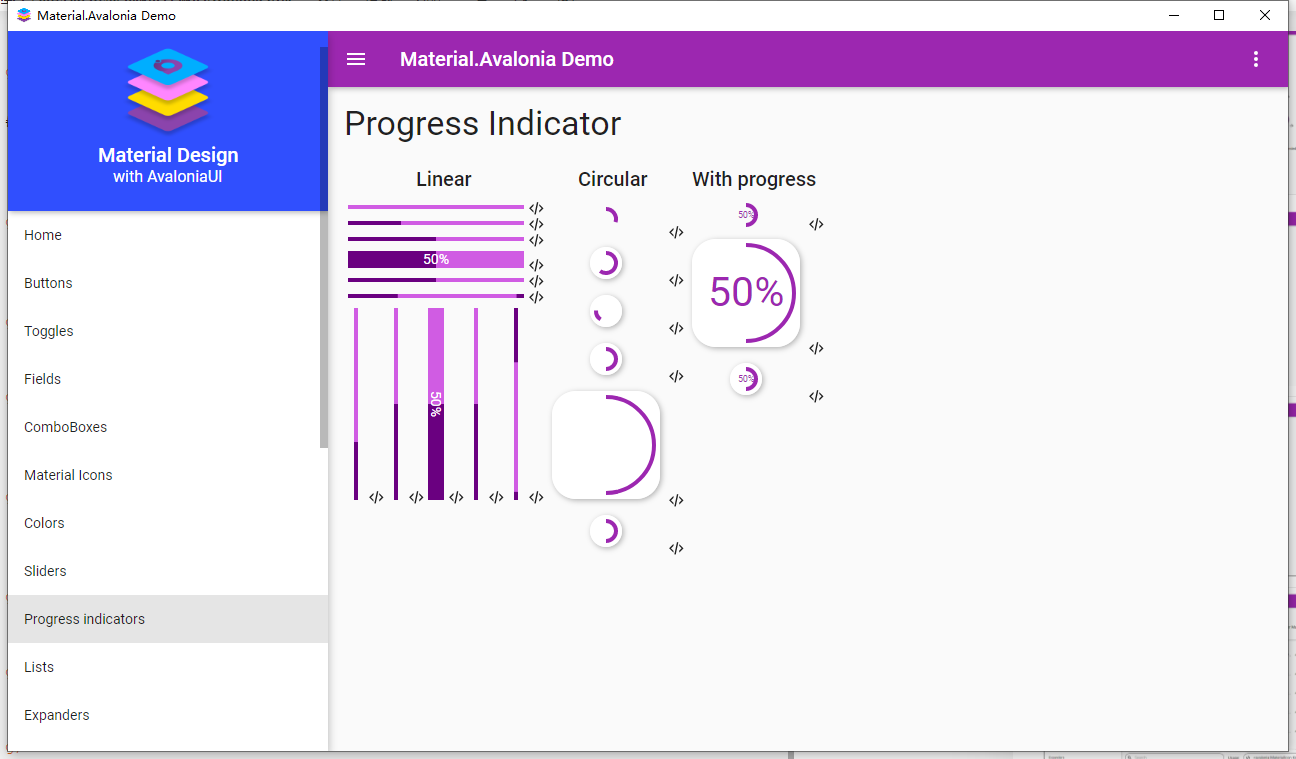
Task: Open the Material Icons page
Action: pos(167,475)
